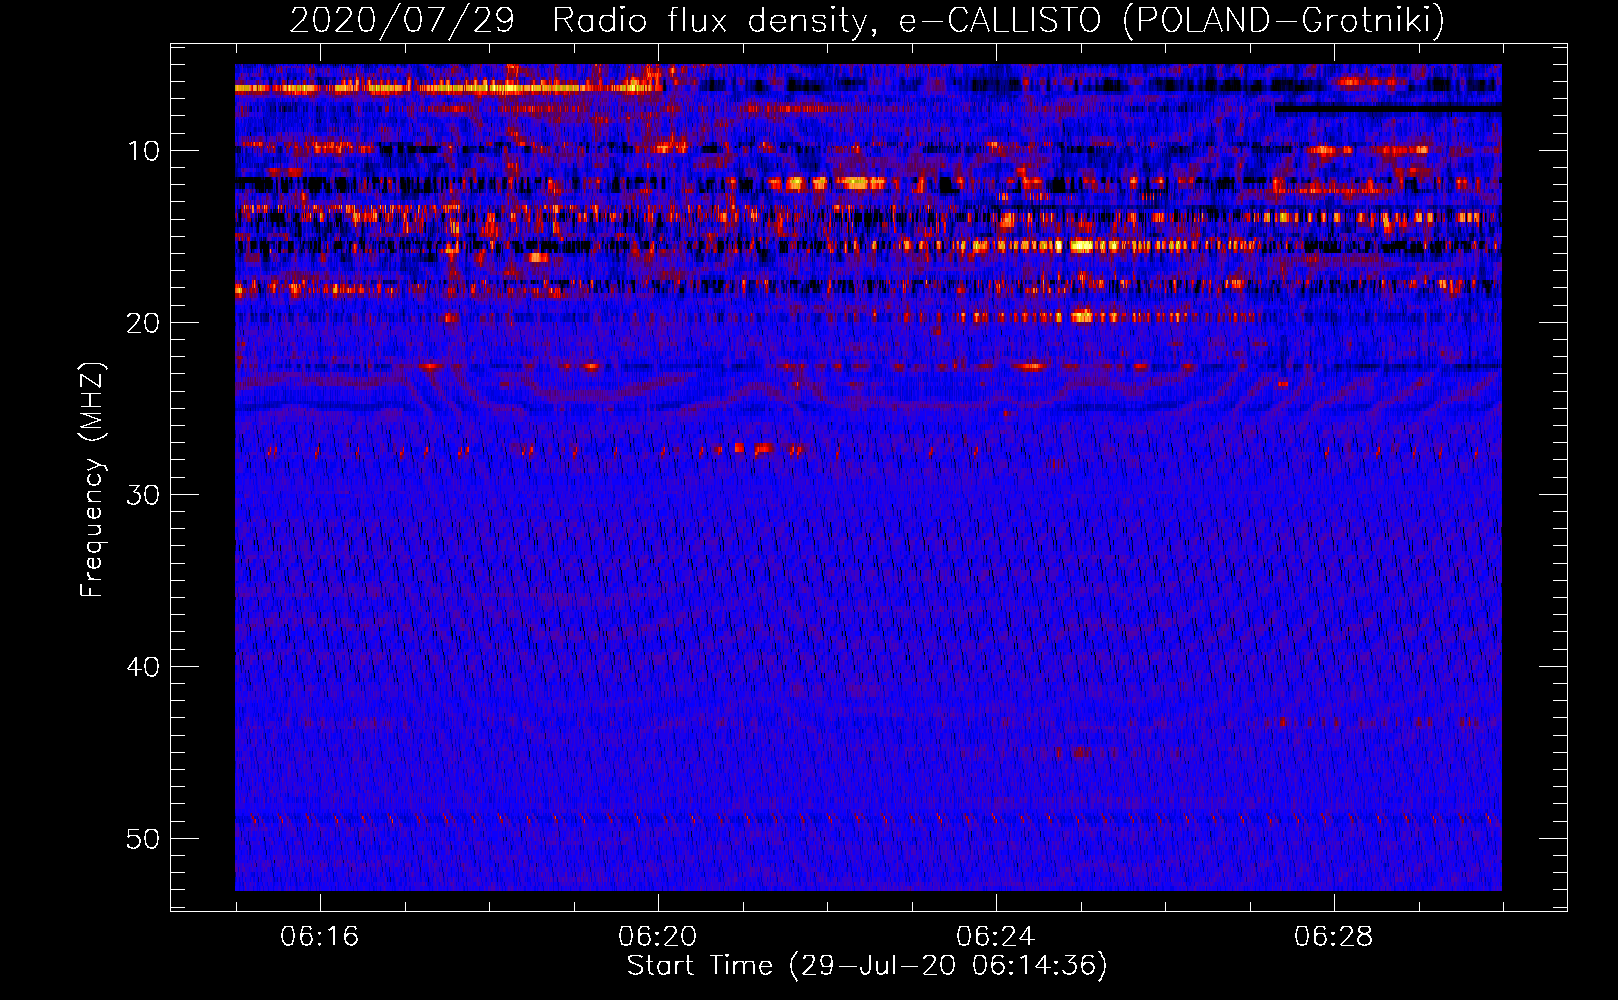
Task: Click the 'Frequency (MHZ)' axis label
Action: (x=92, y=480)
